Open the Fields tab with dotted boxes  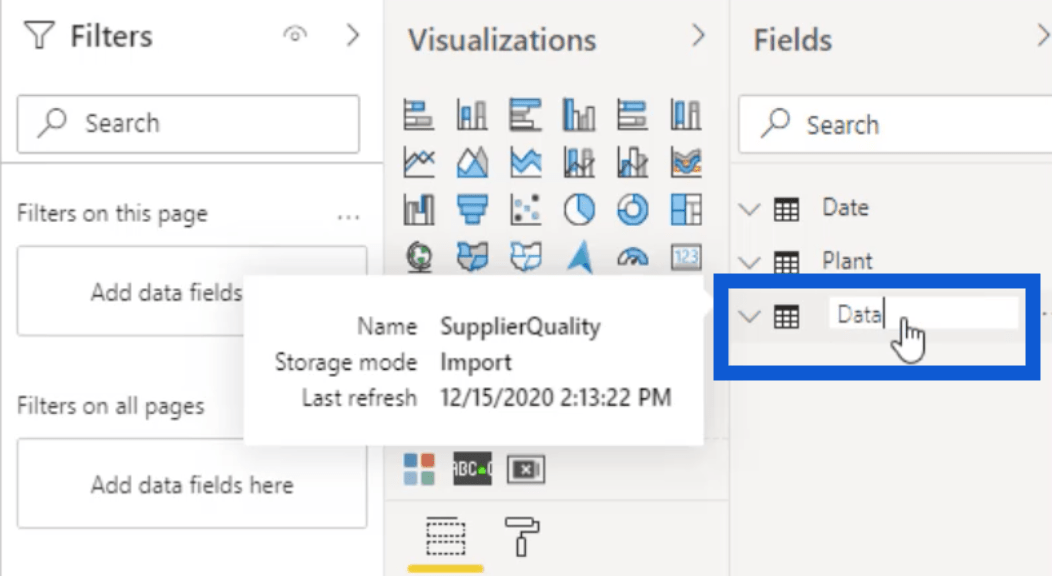pyautogui.click(x=445, y=537)
